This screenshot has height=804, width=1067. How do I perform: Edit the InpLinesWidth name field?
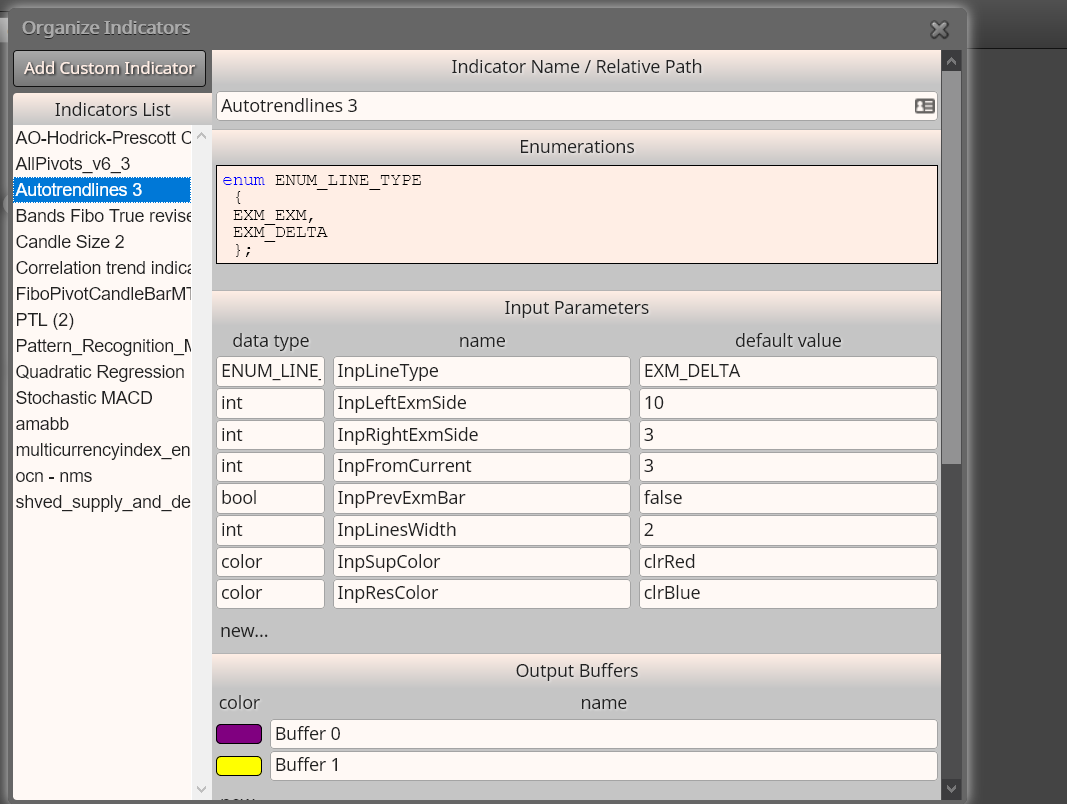[x=481, y=530]
